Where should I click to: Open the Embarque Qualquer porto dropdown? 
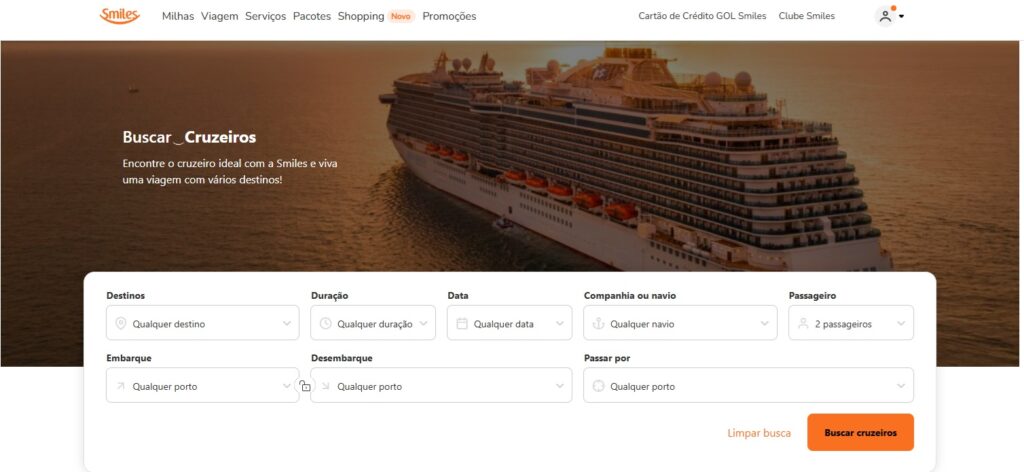(x=202, y=385)
